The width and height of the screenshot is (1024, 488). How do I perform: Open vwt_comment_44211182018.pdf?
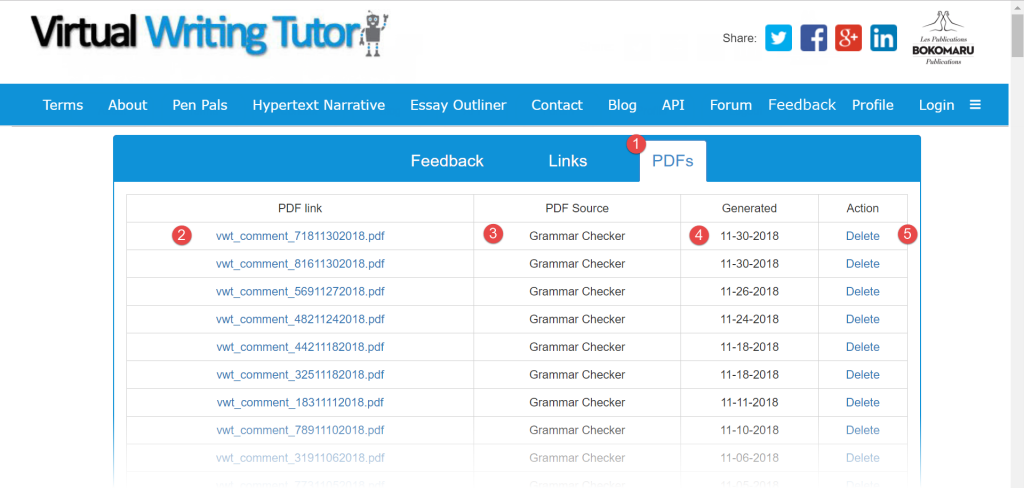point(300,347)
